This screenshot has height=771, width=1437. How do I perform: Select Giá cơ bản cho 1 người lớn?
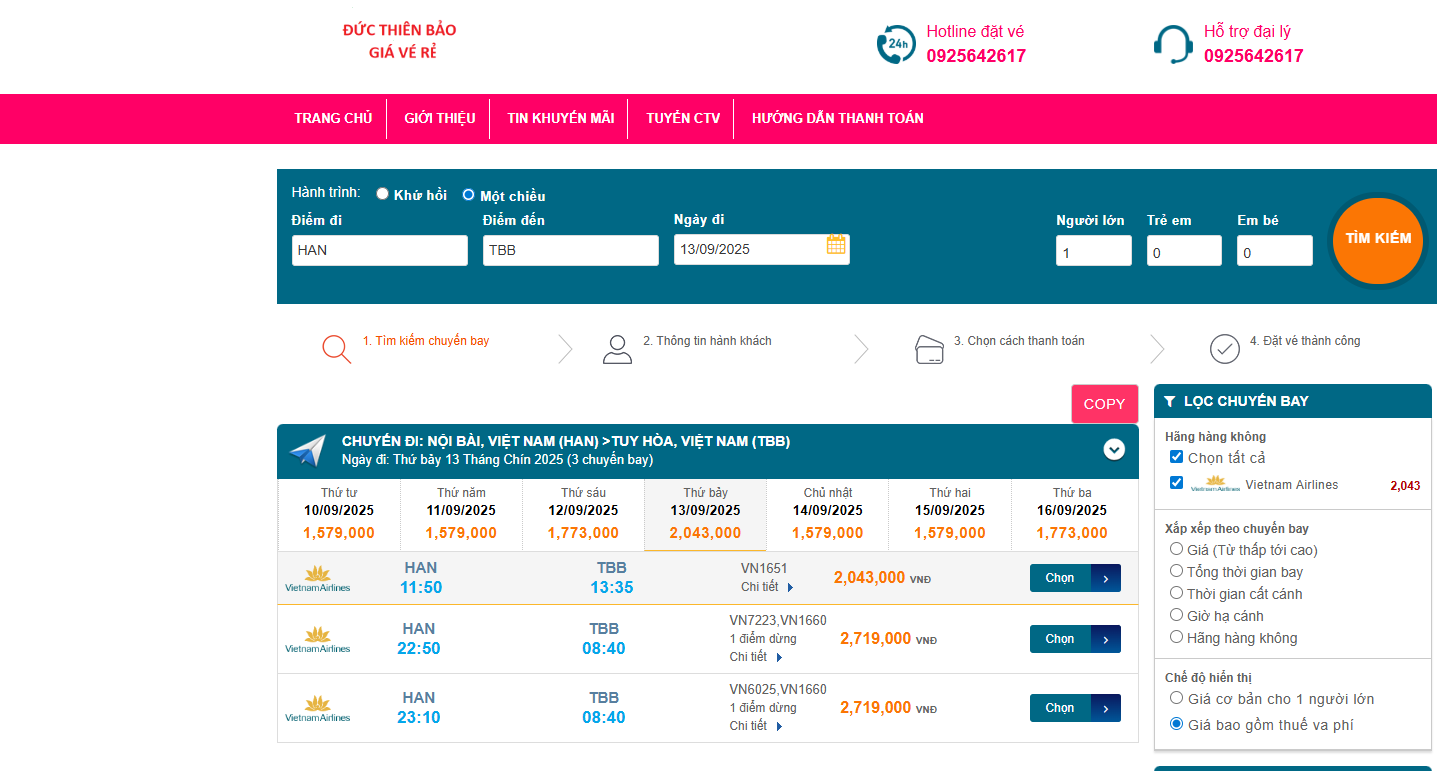[1176, 698]
